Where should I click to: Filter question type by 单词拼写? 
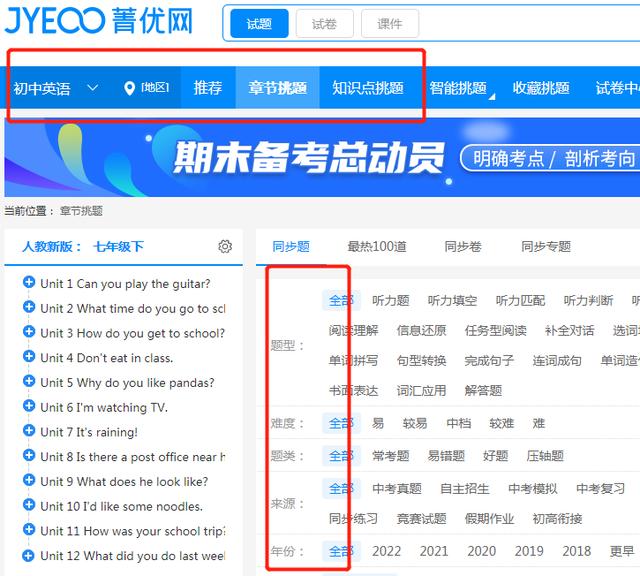(x=353, y=360)
